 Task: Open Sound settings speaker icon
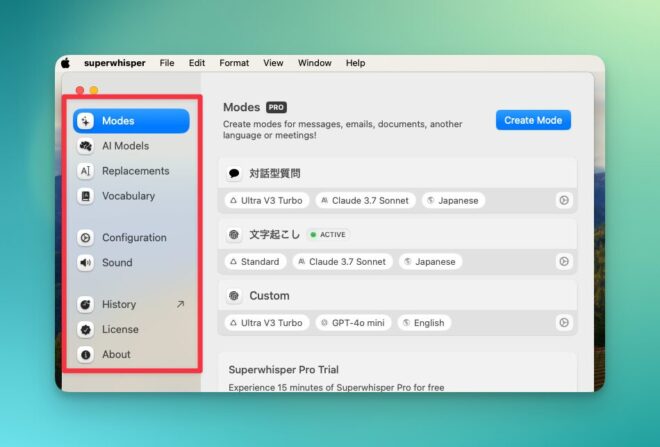pyautogui.click(x=86, y=263)
